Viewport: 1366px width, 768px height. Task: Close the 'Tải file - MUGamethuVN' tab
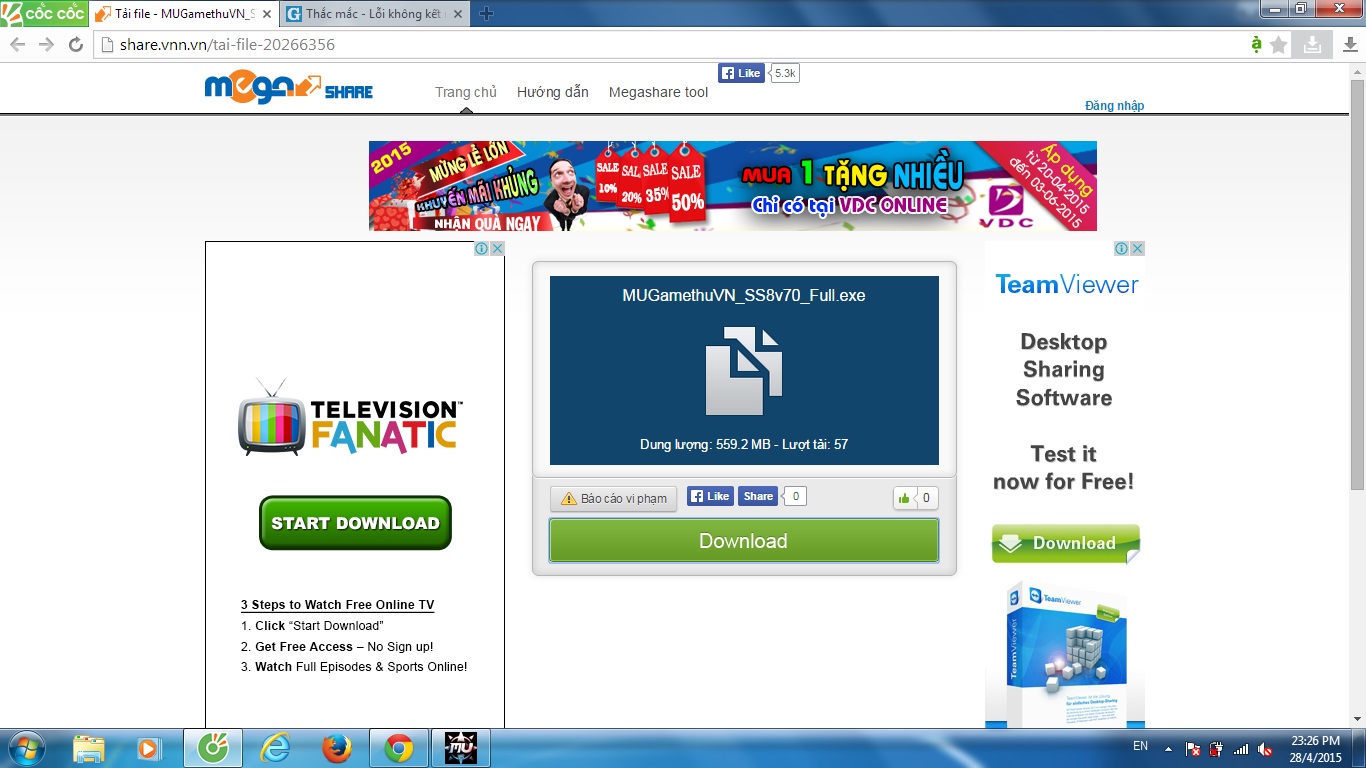(x=266, y=14)
